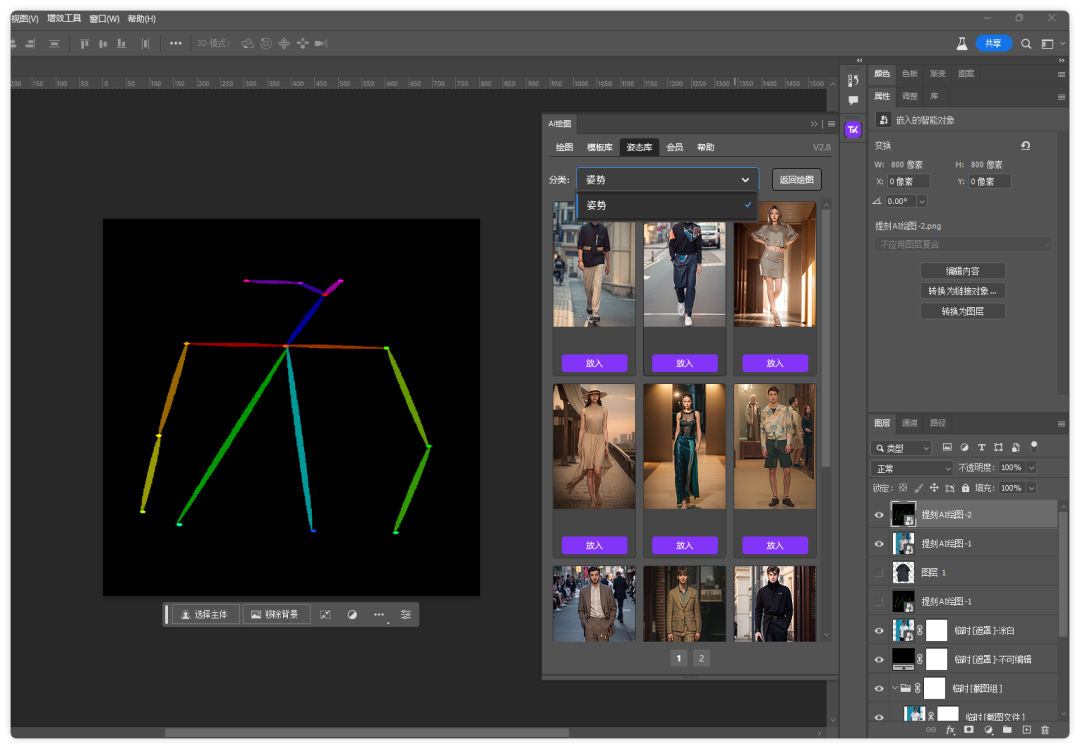1080x749 pixels.
Task: Show the hidden 图层 1 layer
Action: (x=879, y=572)
